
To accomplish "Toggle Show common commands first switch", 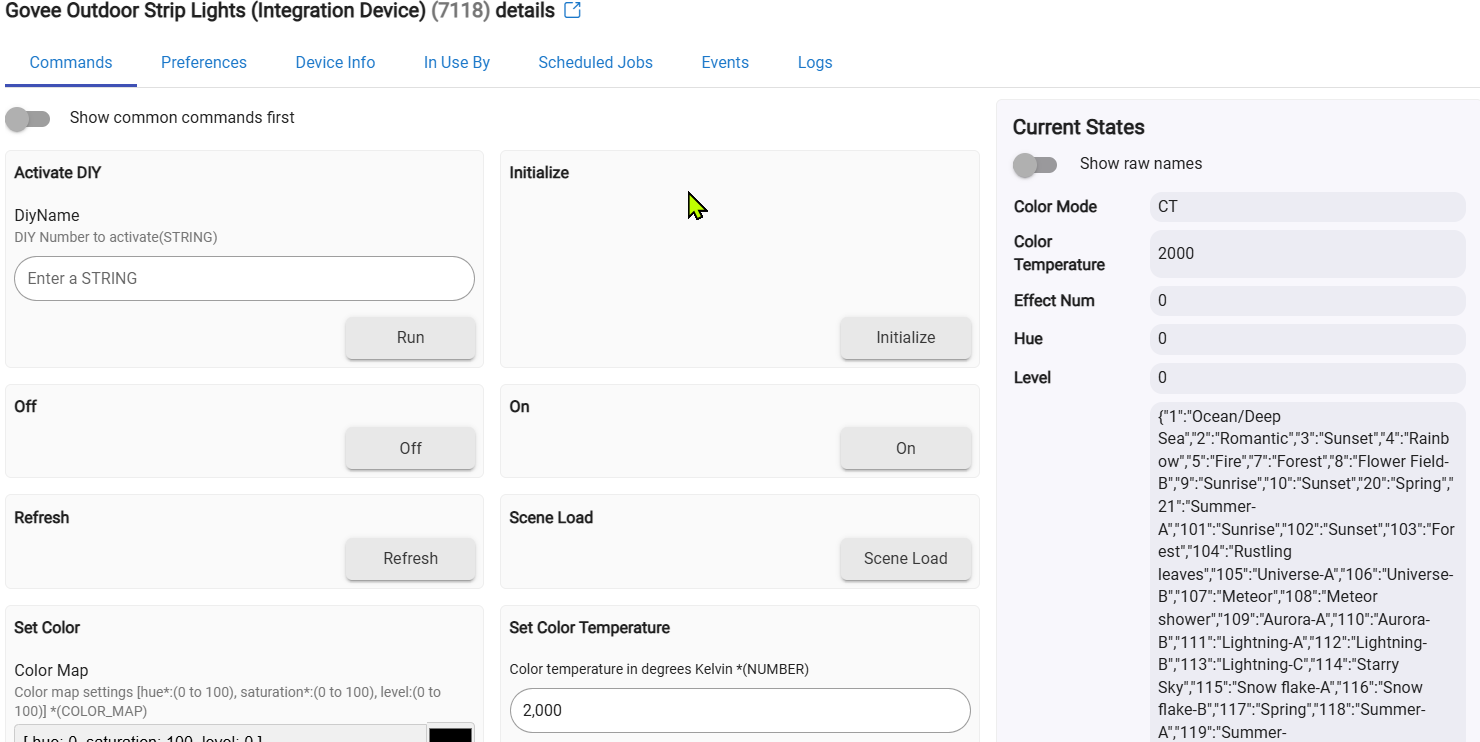I will [x=28, y=118].
